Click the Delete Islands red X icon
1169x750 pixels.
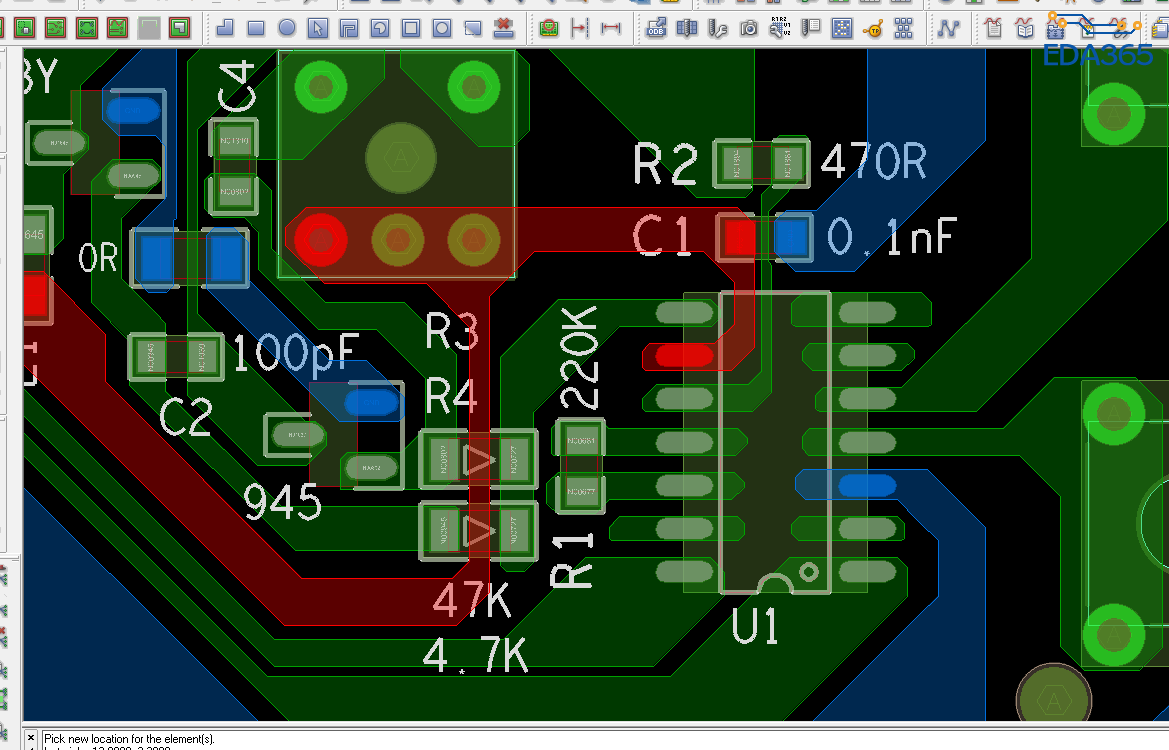504,28
